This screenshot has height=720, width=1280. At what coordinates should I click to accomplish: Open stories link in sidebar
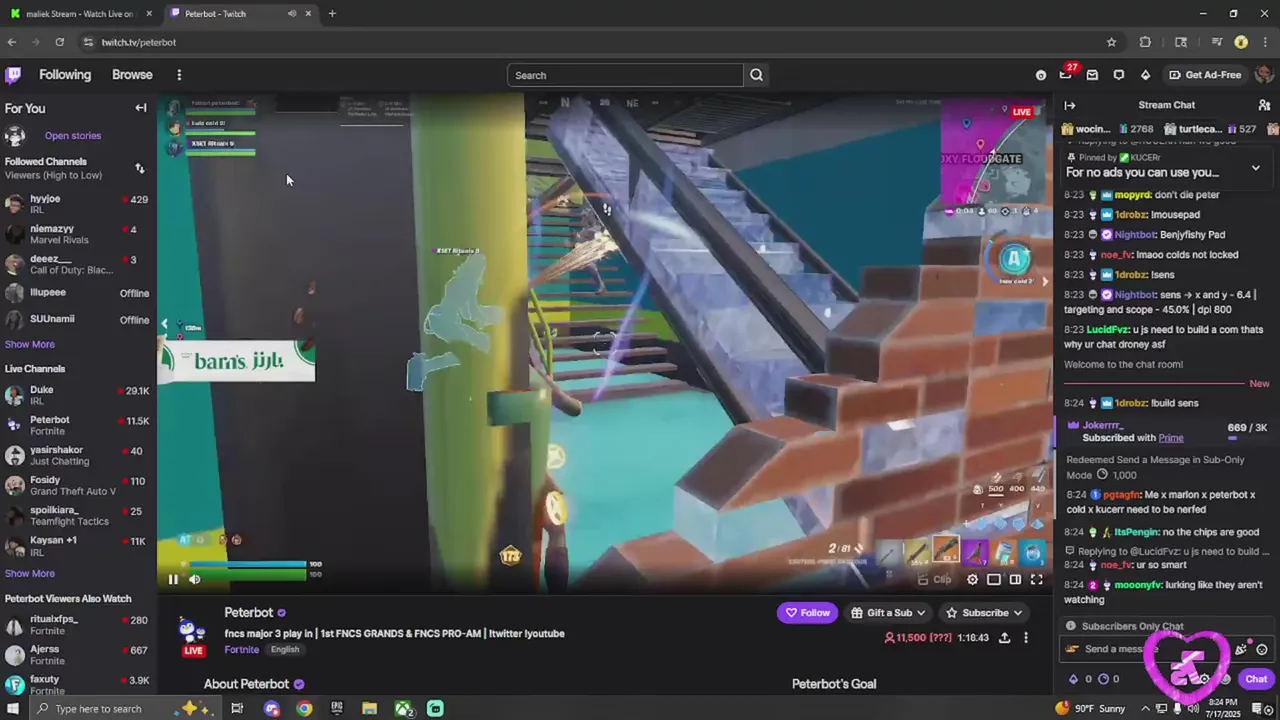73,136
